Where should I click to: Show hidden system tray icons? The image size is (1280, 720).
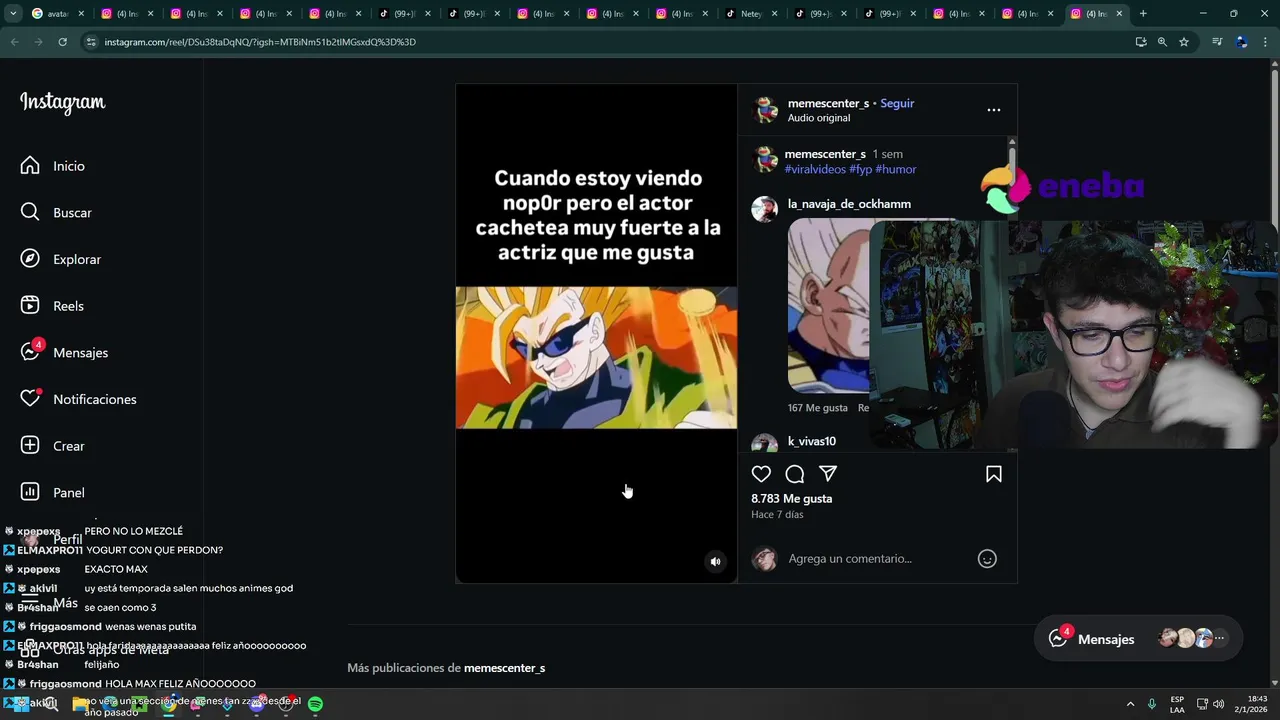[x=1130, y=704]
